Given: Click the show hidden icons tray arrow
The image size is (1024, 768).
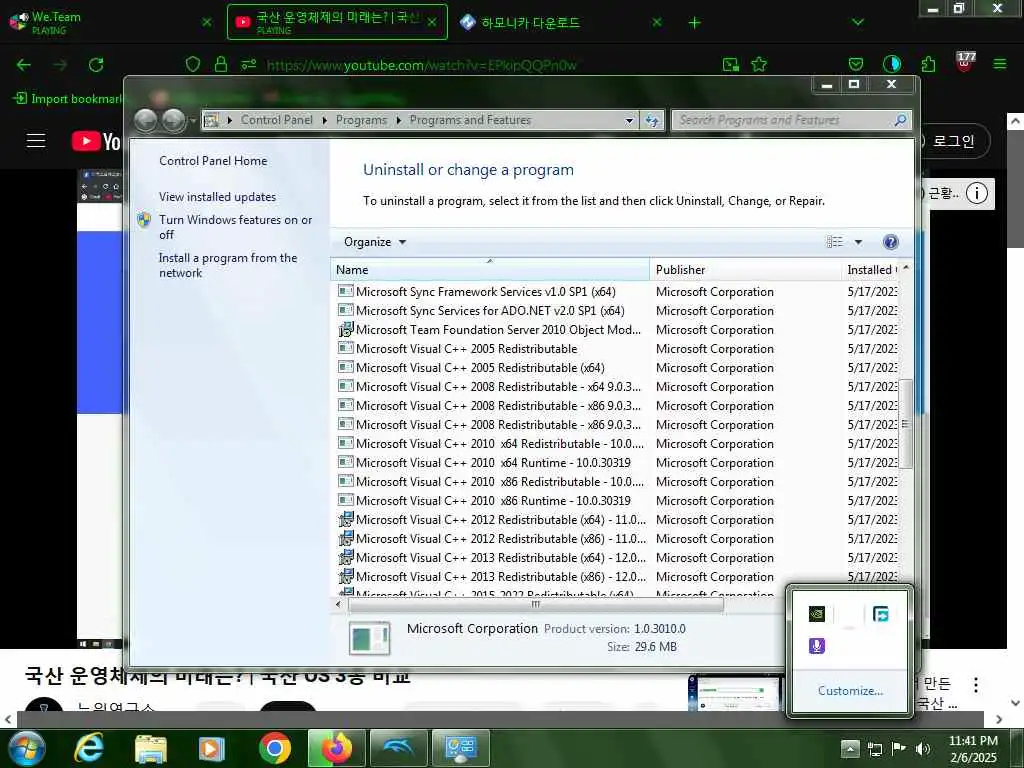Looking at the screenshot, I should 849,748.
